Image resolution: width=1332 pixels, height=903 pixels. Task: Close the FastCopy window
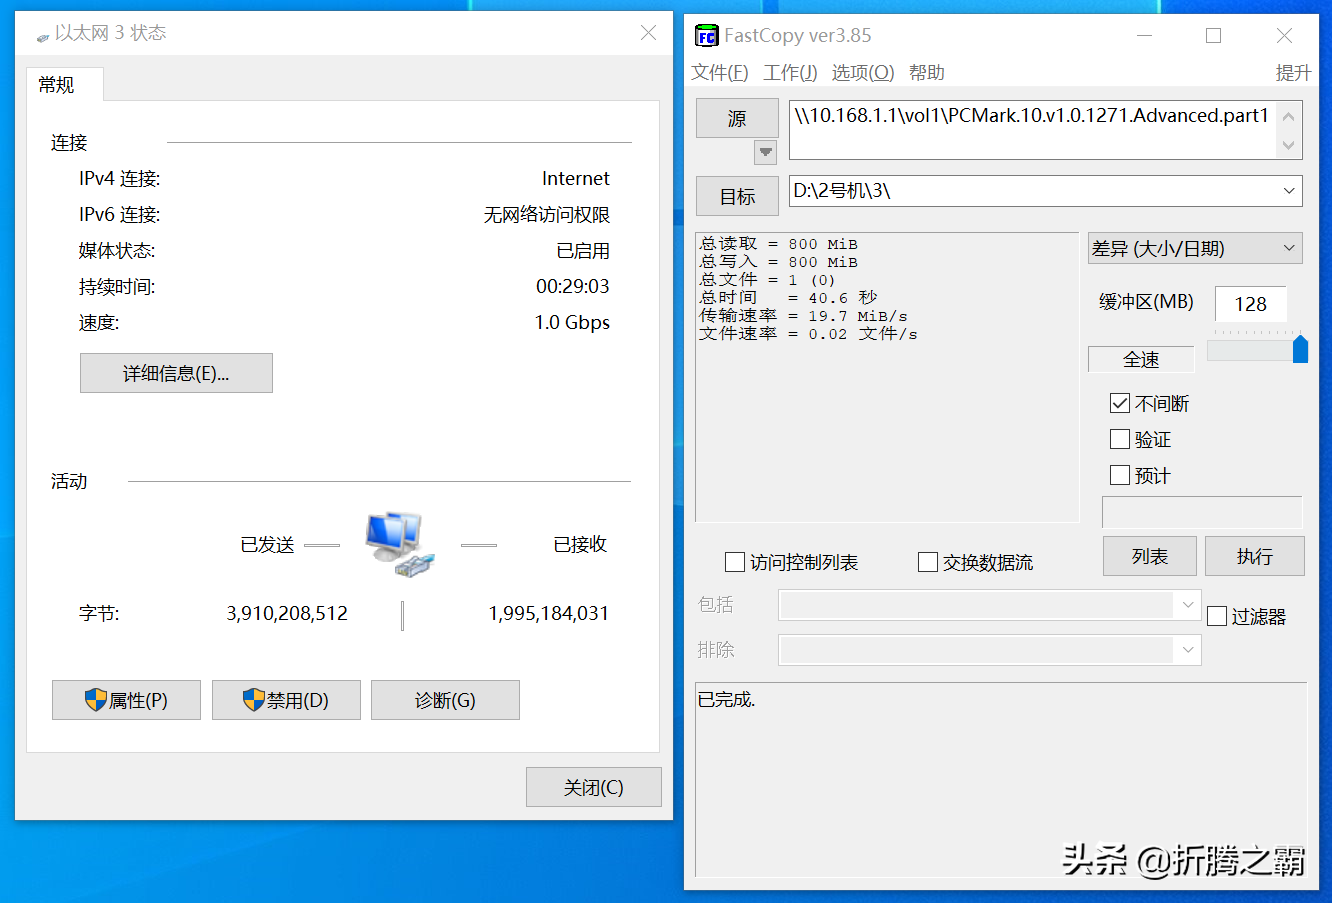(x=1285, y=36)
